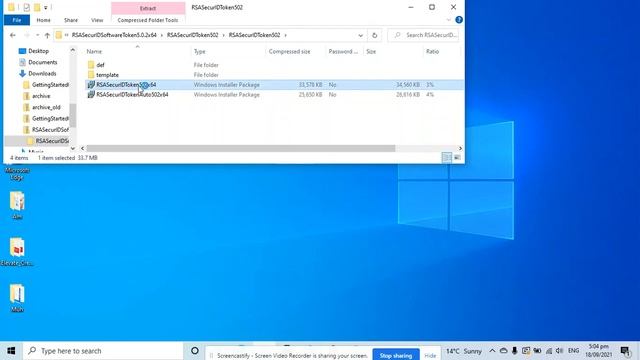Select the template folder
Image resolution: width=640 pixels, height=360 pixels.
[107, 75]
